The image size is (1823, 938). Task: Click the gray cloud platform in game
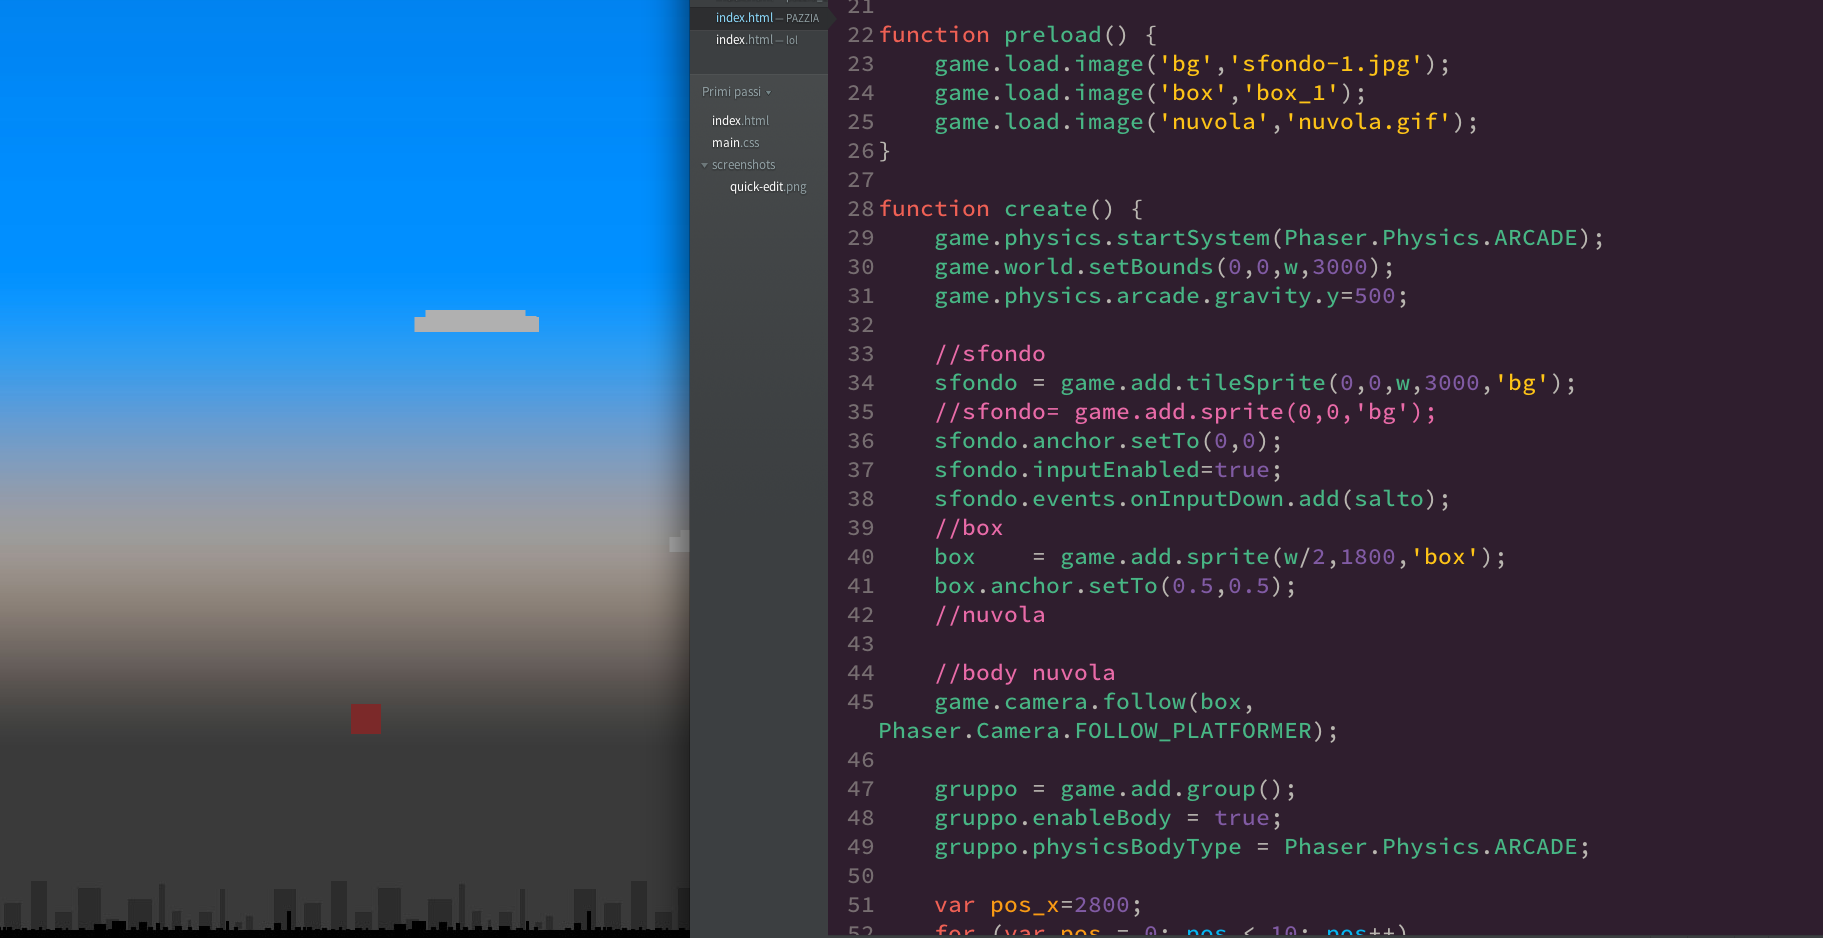pyautogui.click(x=477, y=321)
